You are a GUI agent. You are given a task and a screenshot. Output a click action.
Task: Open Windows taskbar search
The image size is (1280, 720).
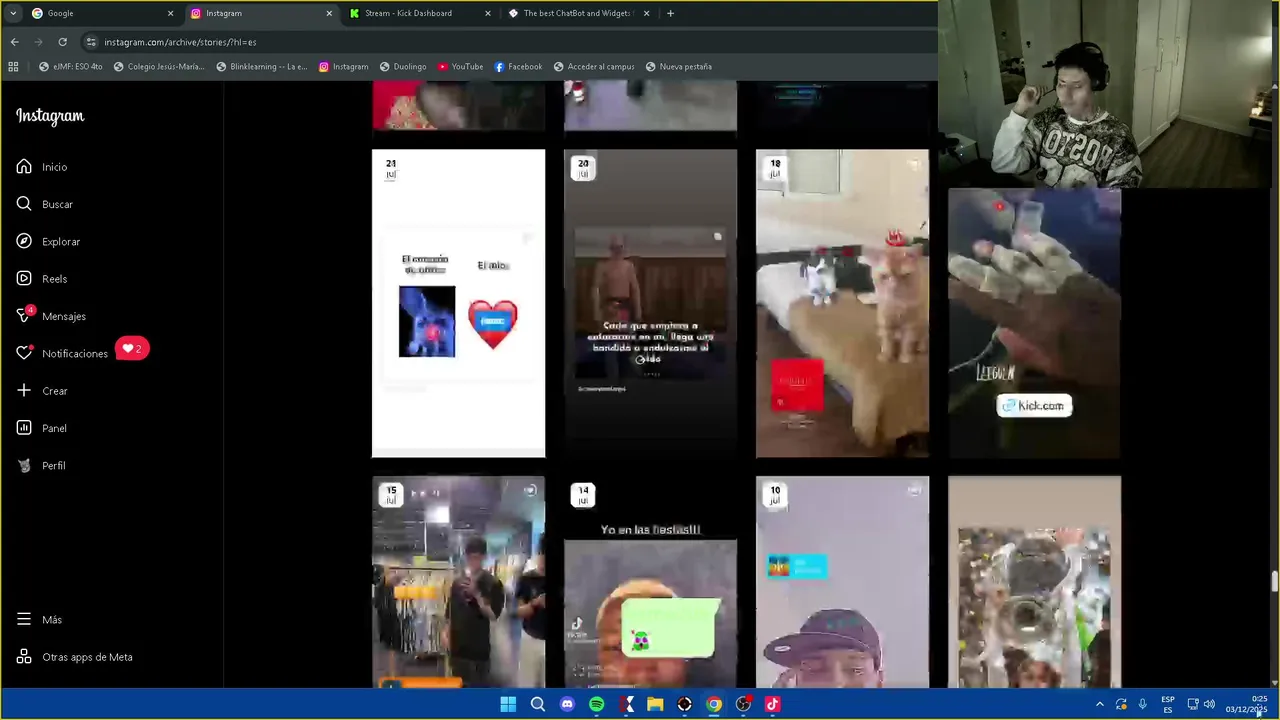pyautogui.click(x=538, y=704)
